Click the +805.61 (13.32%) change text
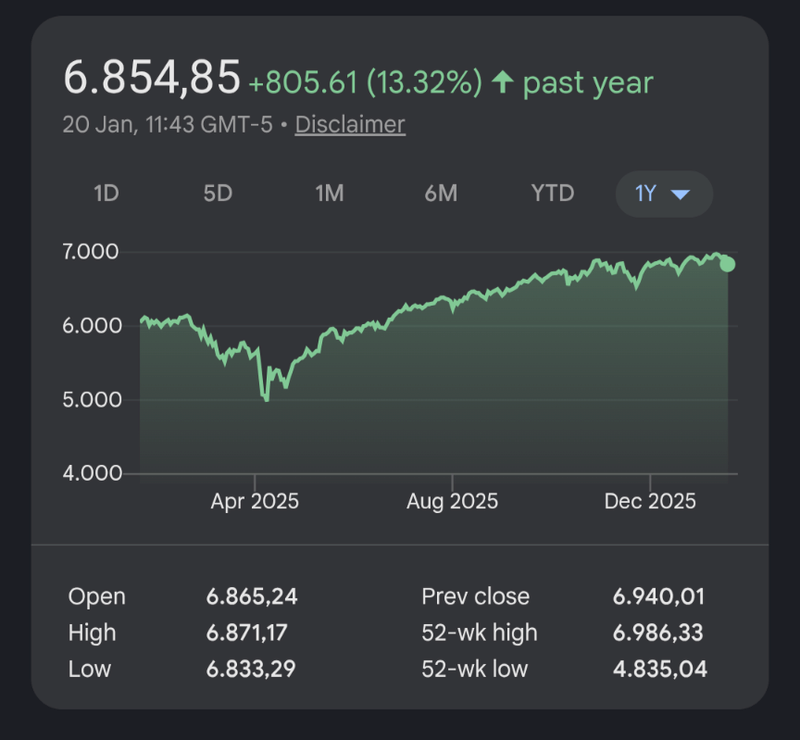 365,82
